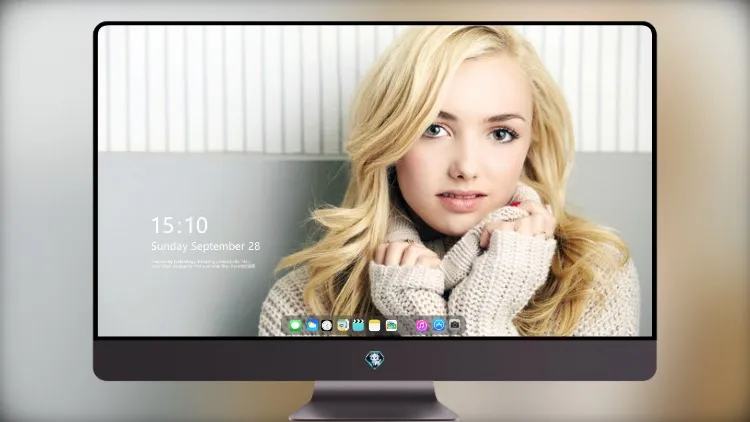Launch the pink iTunes music icon

click(422, 326)
